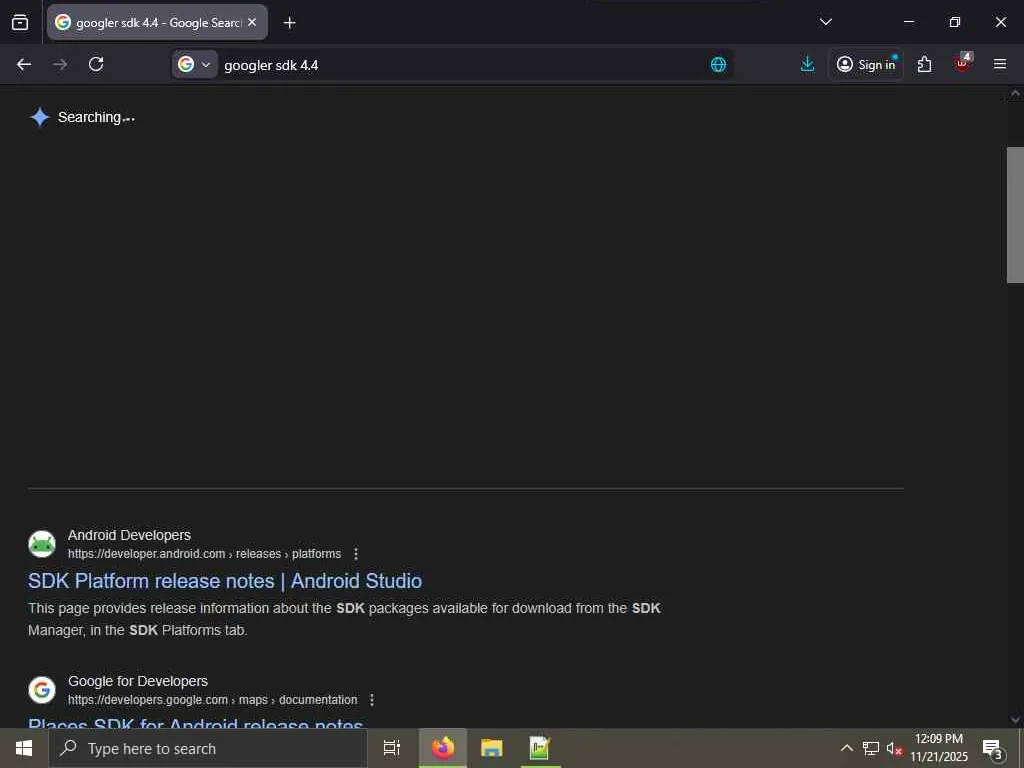Click the developers.google.com URL breadcrumb
The width and height of the screenshot is (1024, 768).
(212, 700)
